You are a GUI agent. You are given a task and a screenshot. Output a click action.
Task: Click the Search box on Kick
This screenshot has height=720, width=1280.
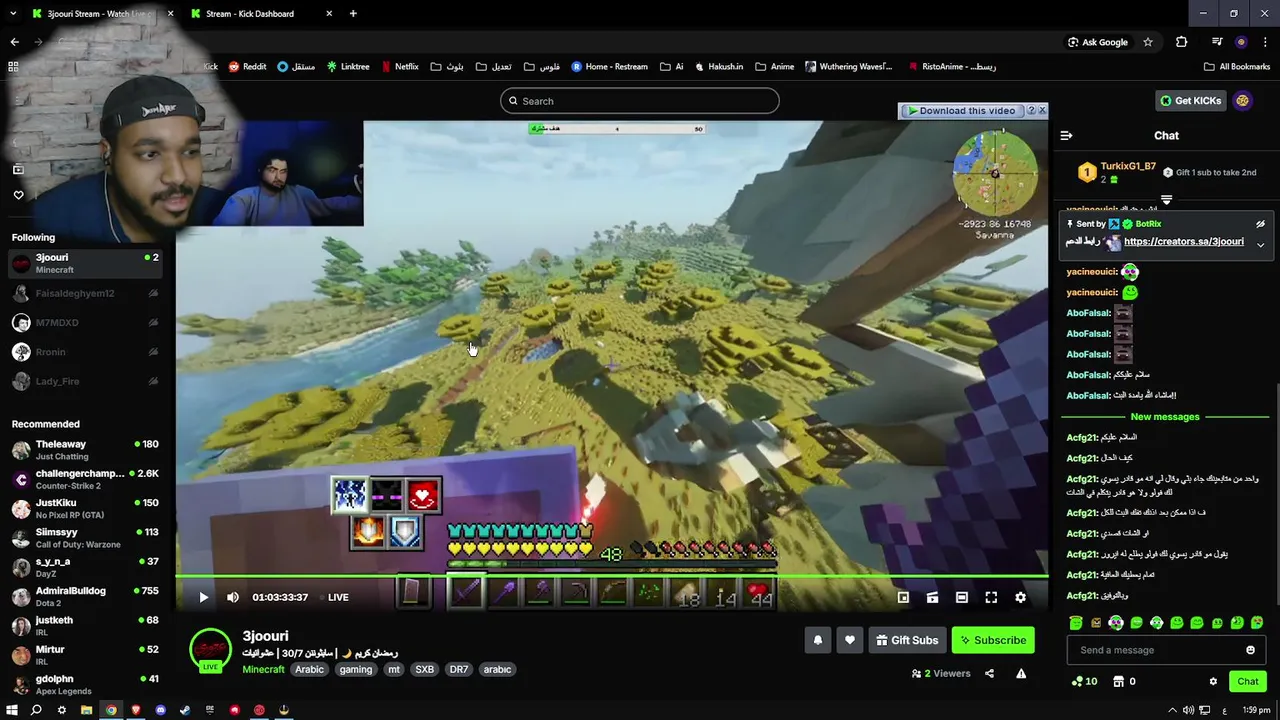[x=640, y=101]
